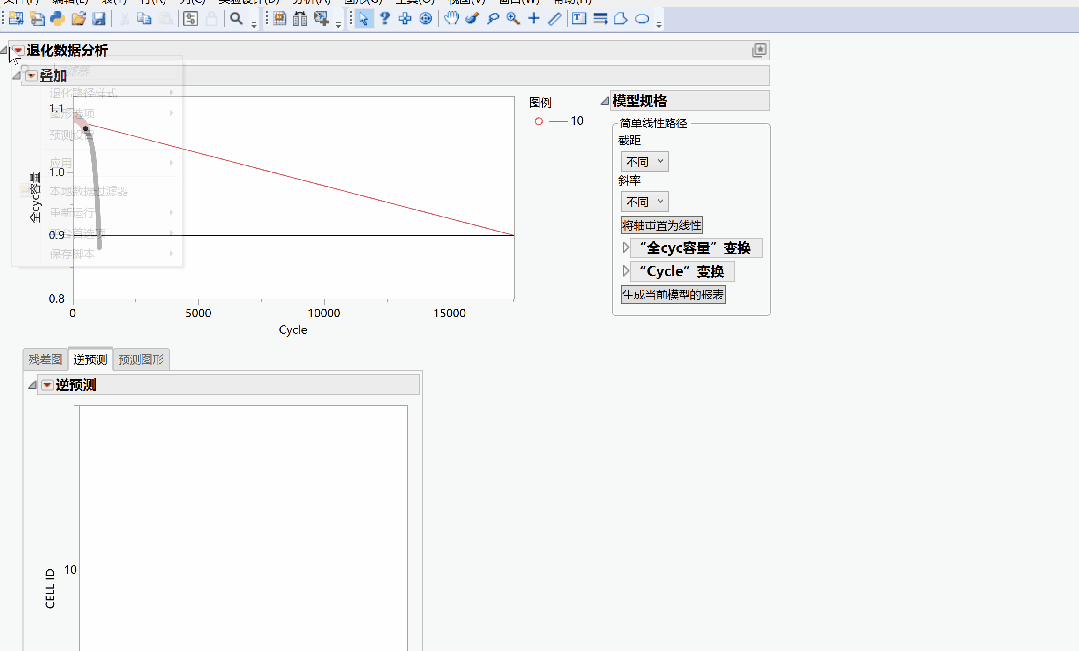Viewport: 1079px width, 651px height.
Task: Select the Magnifier zoom tool
Action: click(x=513, y=19)
